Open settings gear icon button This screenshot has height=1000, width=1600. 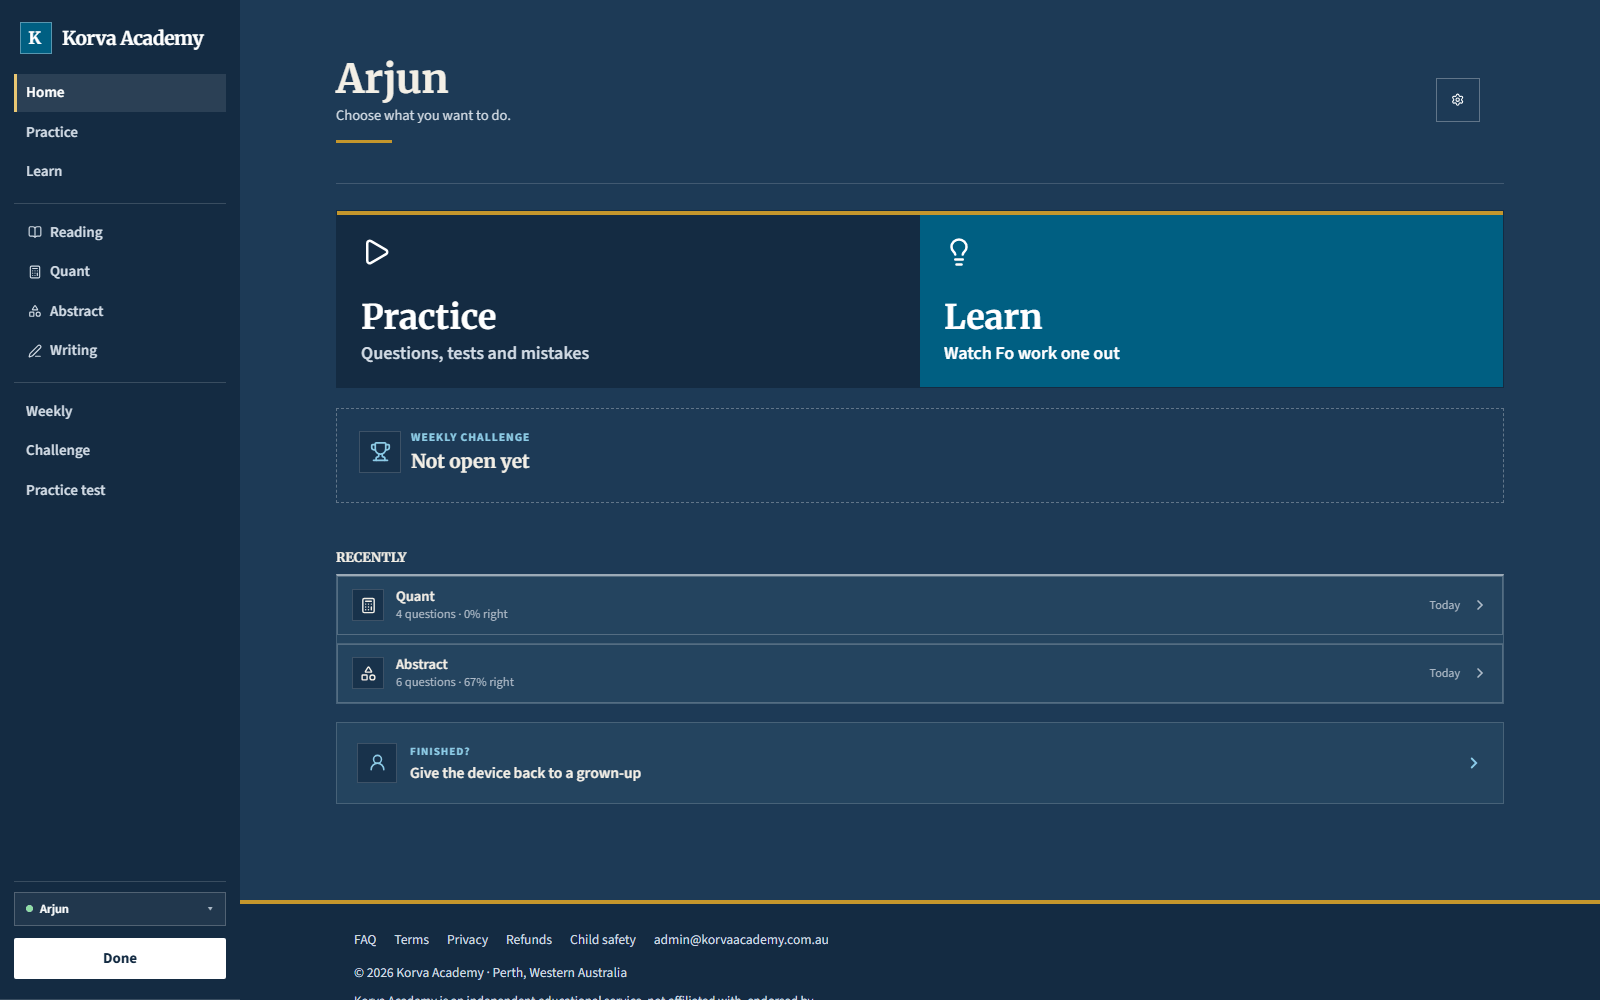pyautogui.click(x=1457, y=100)
